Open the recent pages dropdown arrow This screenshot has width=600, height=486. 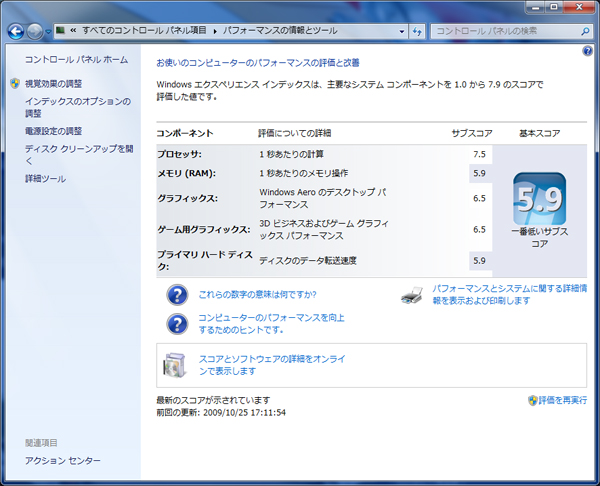point(48,32)
